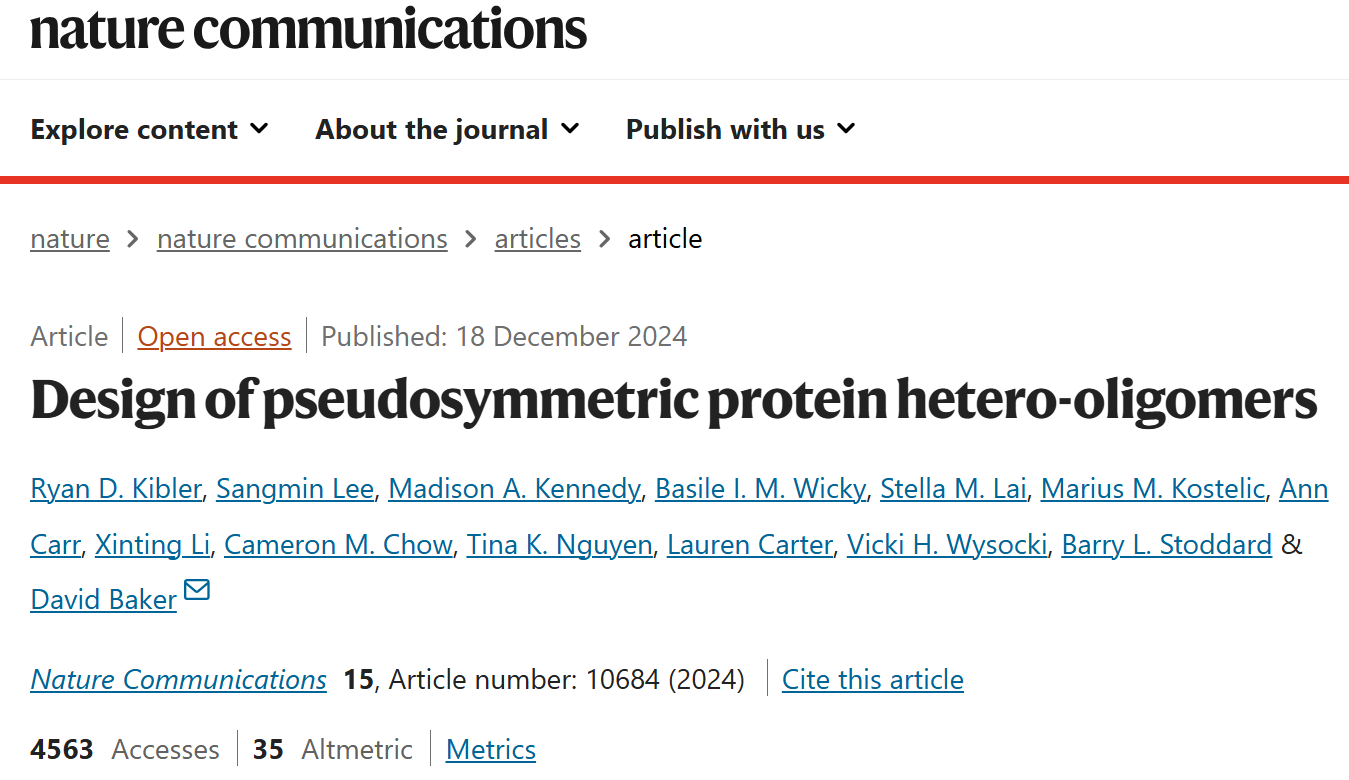The height and width of the screenshot is (780, 1349).
Task: Go to the nature breadcrumb link
Action: 70,239
